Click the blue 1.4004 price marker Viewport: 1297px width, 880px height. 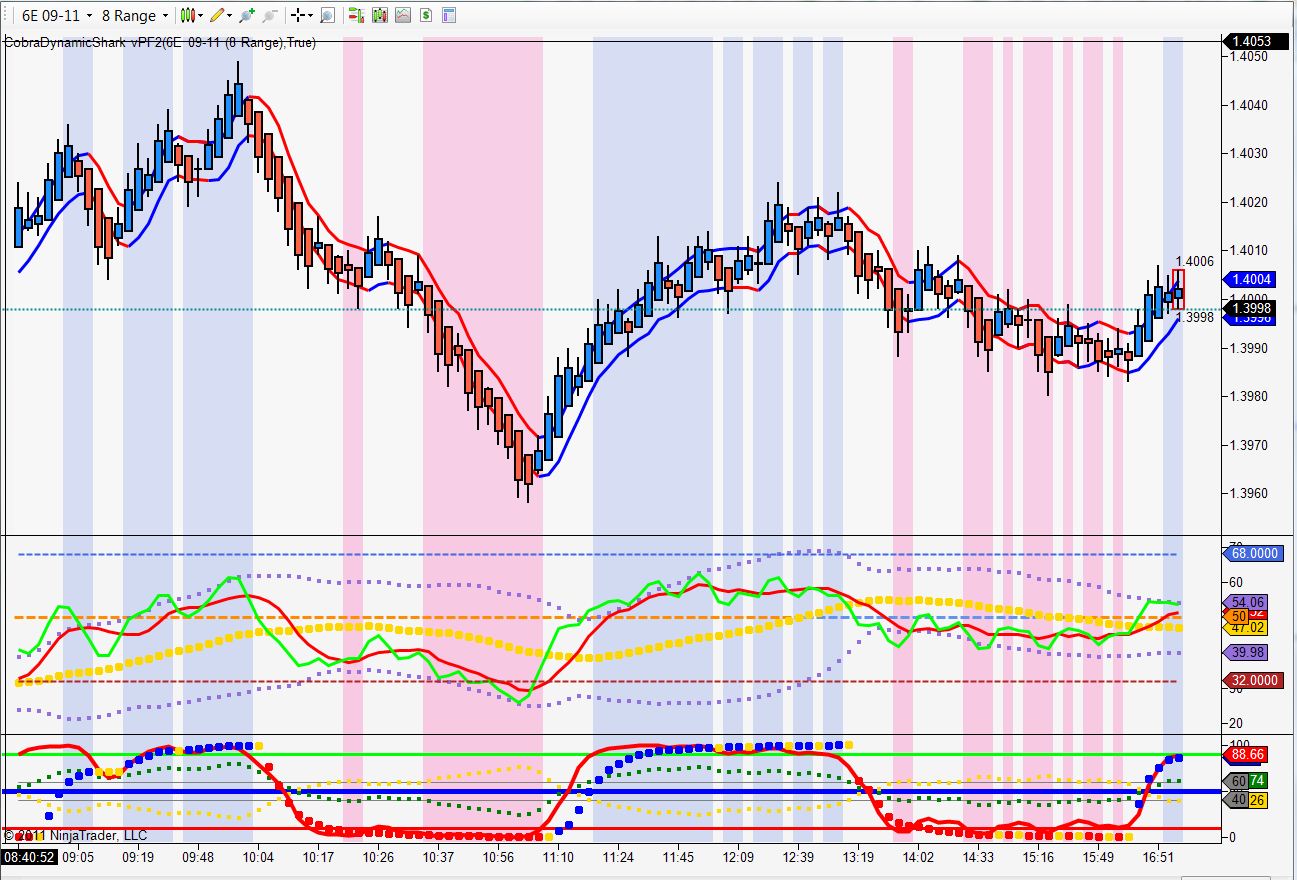click(x=1250, y=280)
